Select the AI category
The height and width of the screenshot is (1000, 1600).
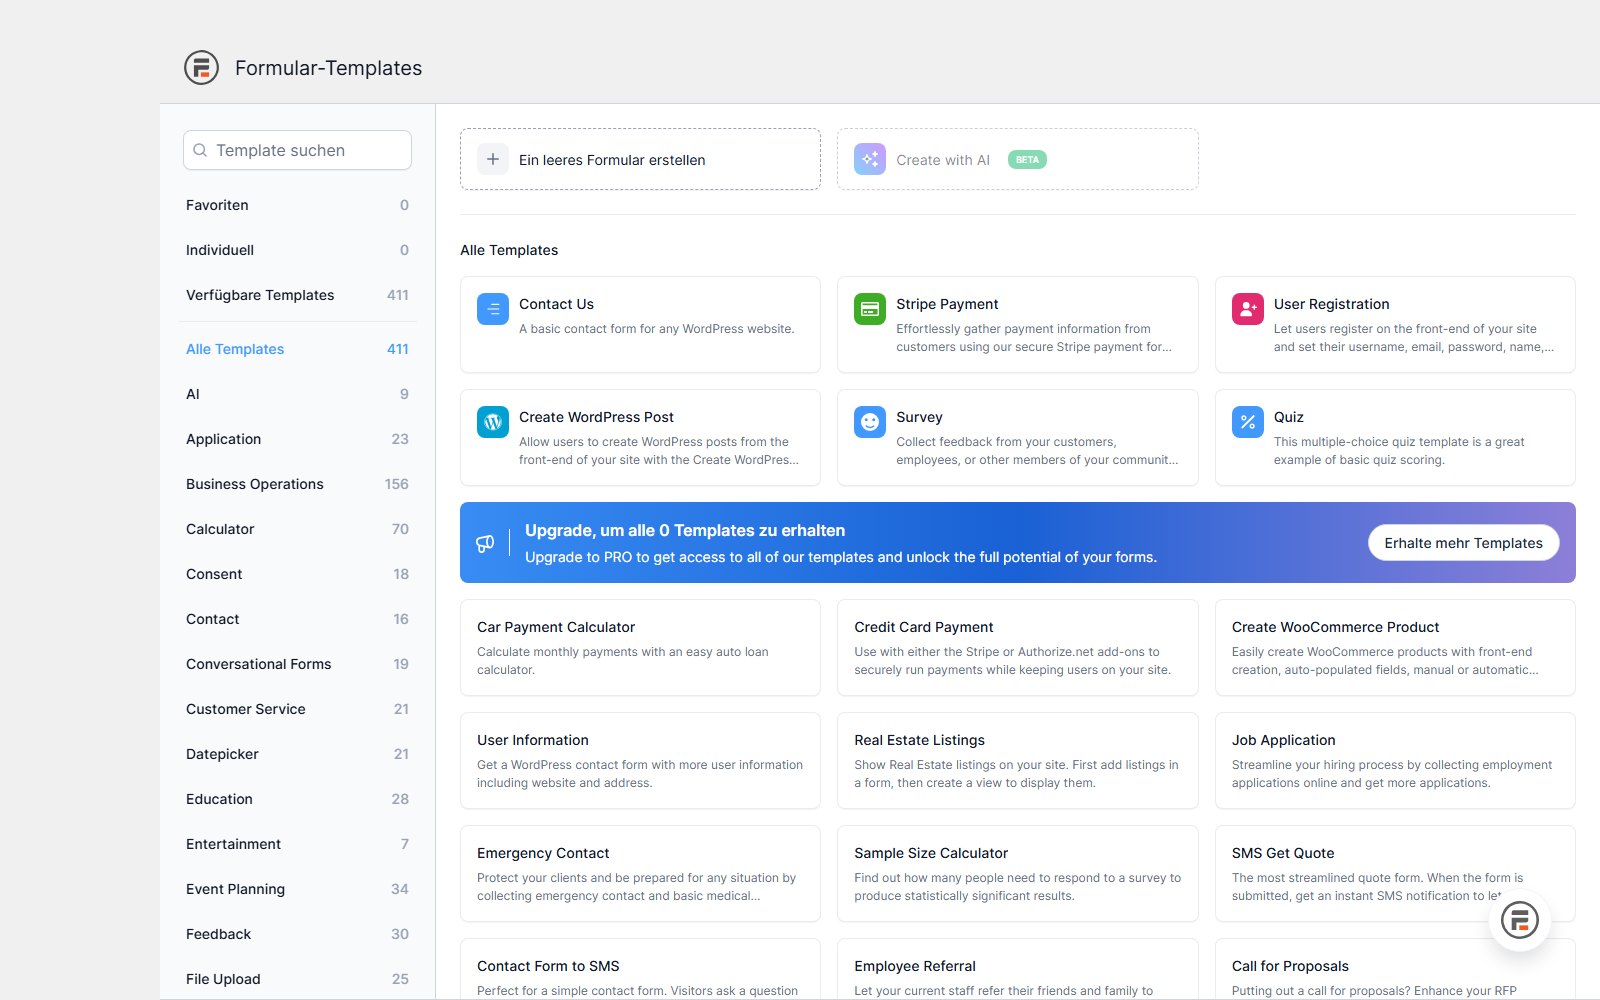tap(297, 394)
